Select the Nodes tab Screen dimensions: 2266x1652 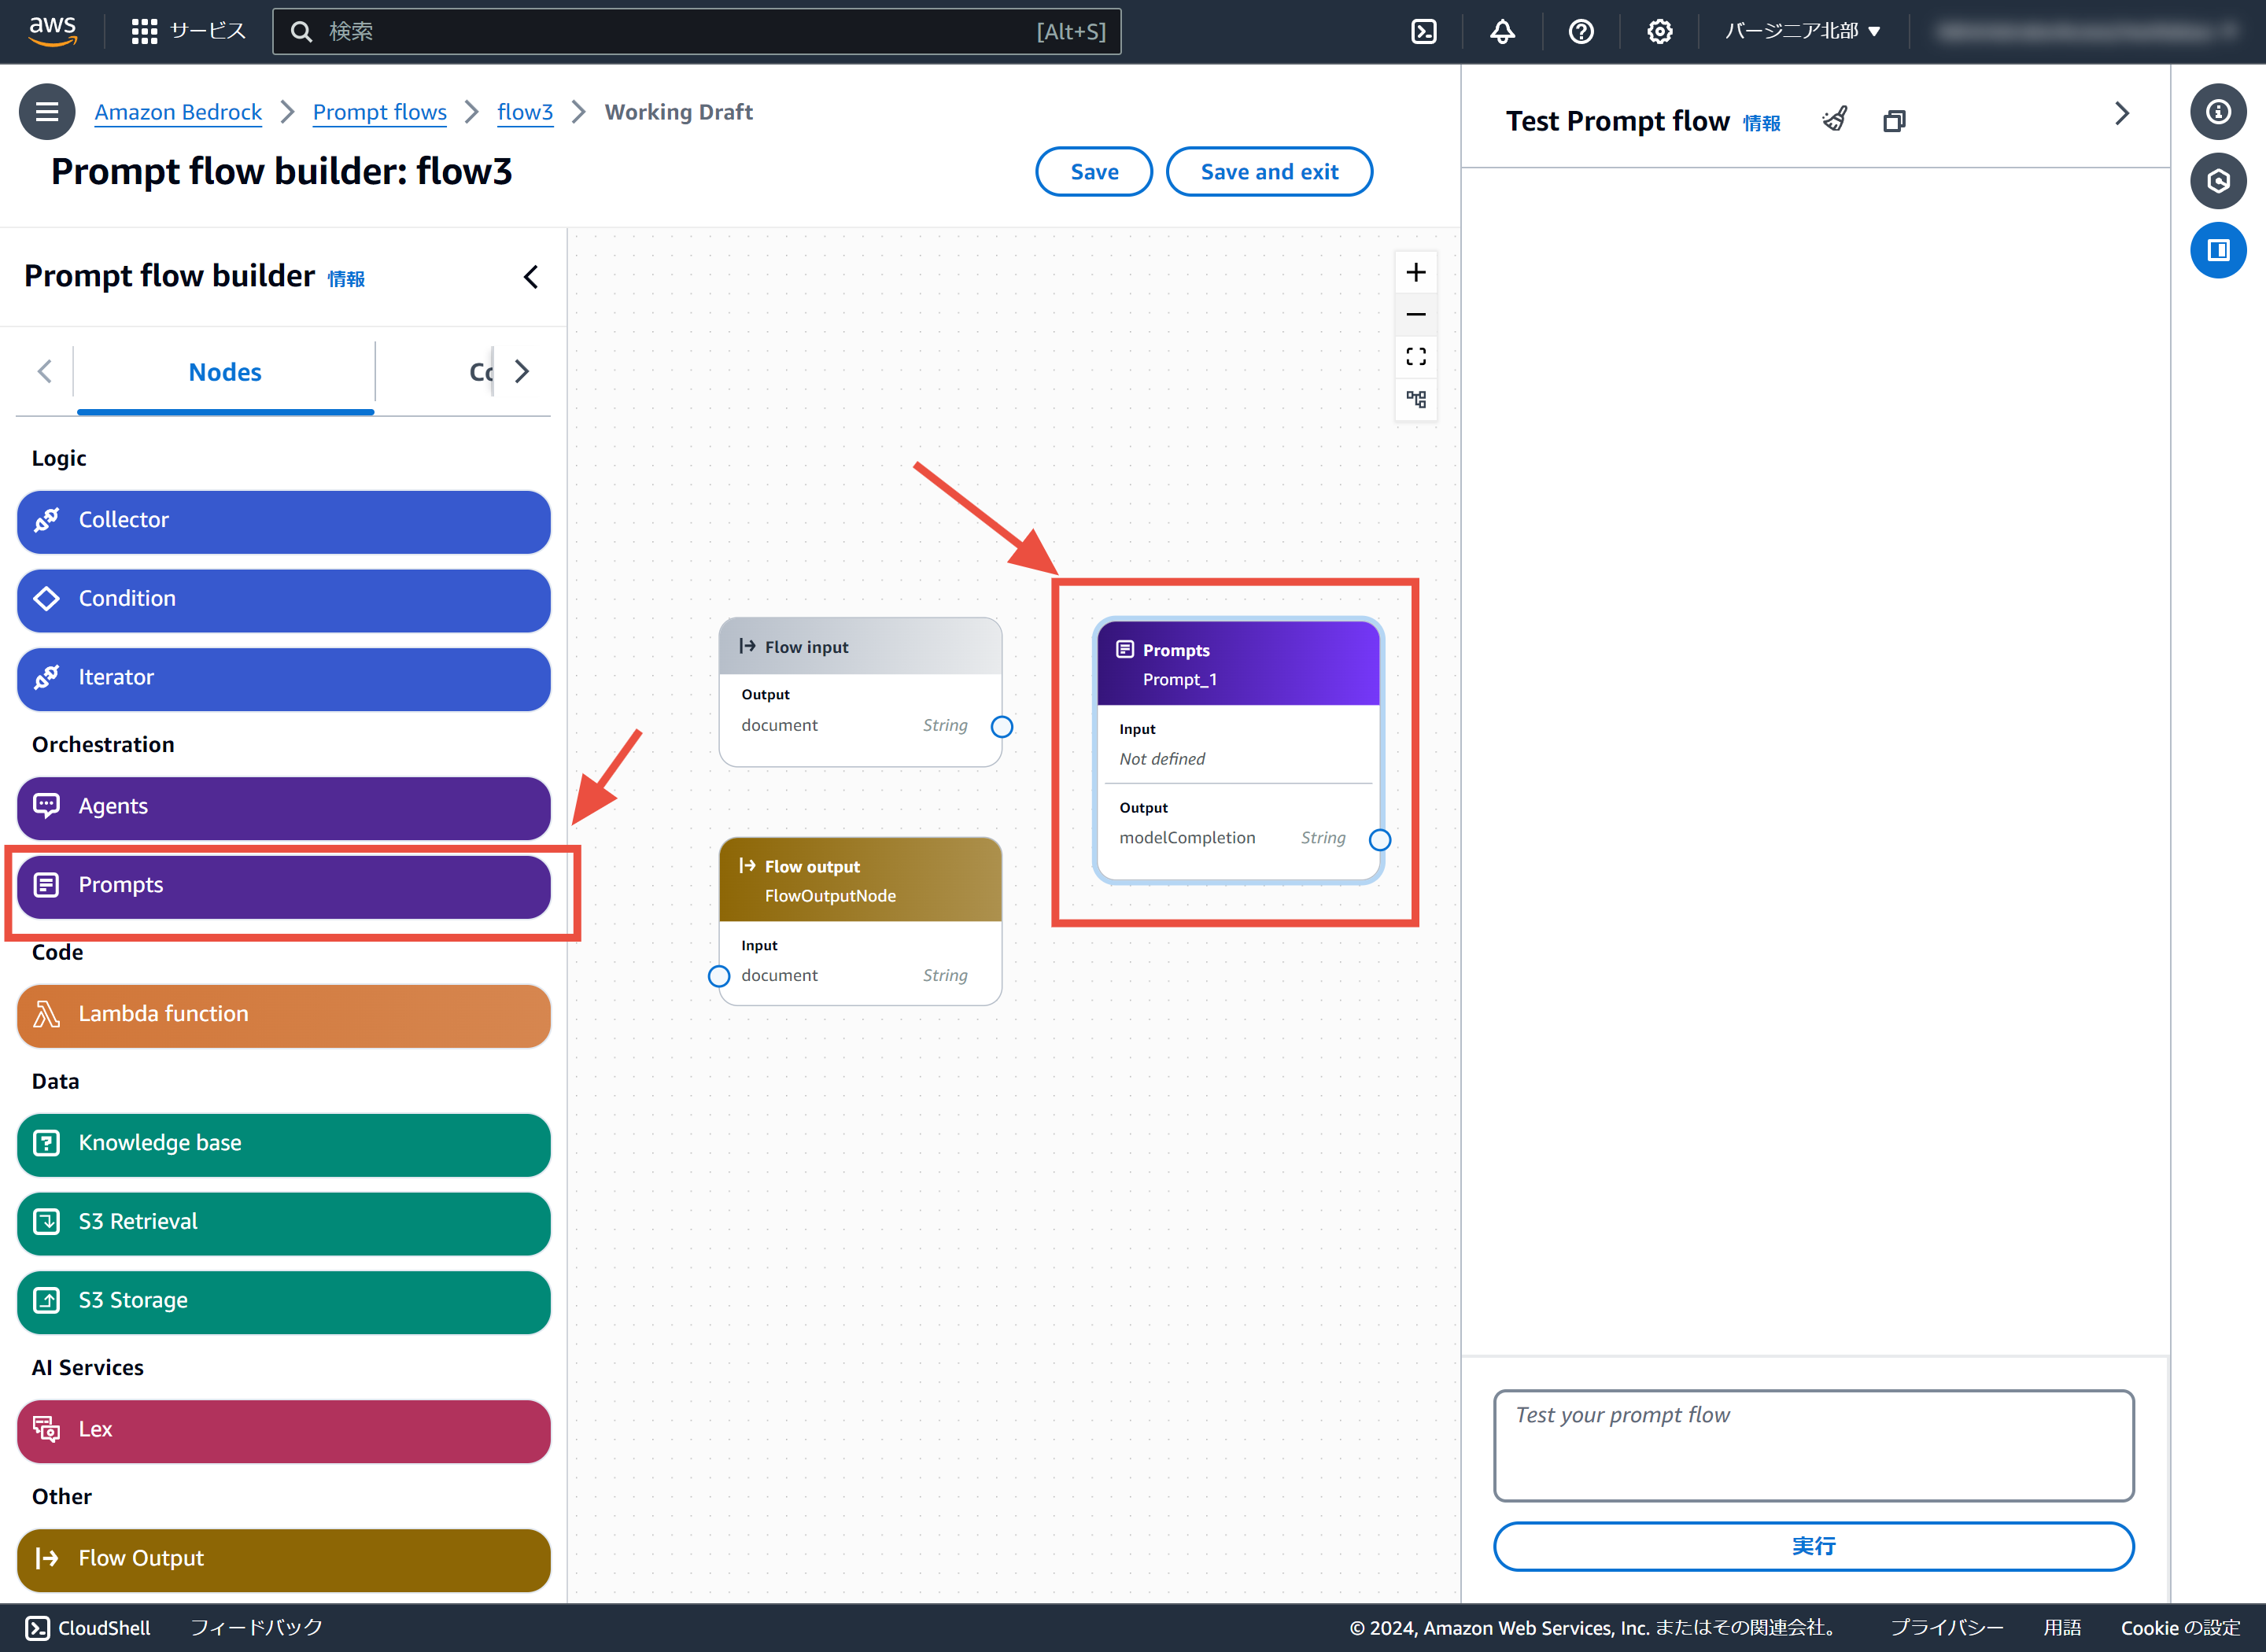(225, 372)
